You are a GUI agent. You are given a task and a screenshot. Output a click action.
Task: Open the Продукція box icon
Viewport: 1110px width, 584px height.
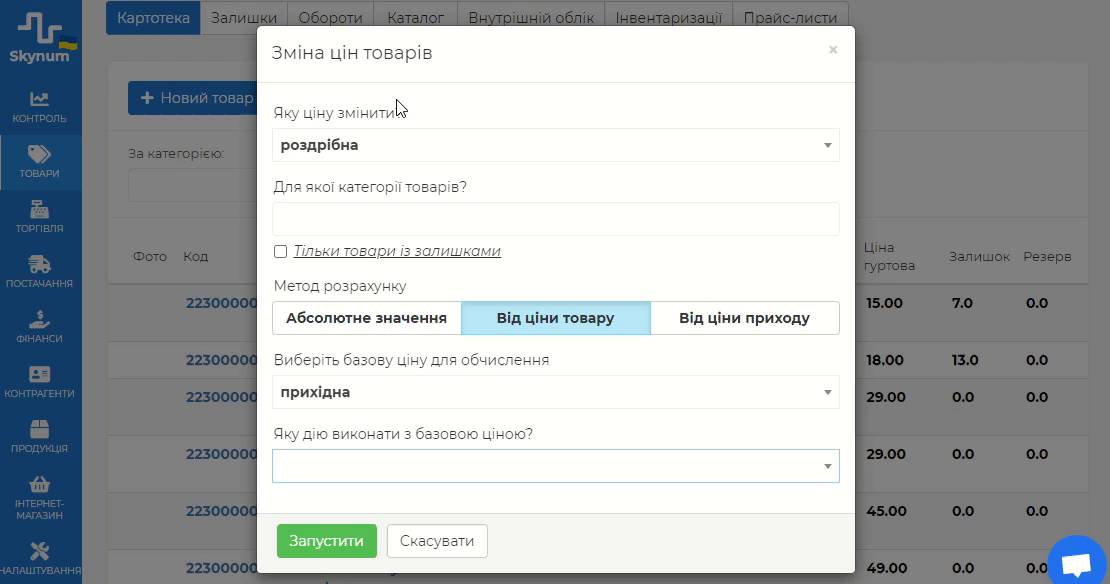coord(40,429)
